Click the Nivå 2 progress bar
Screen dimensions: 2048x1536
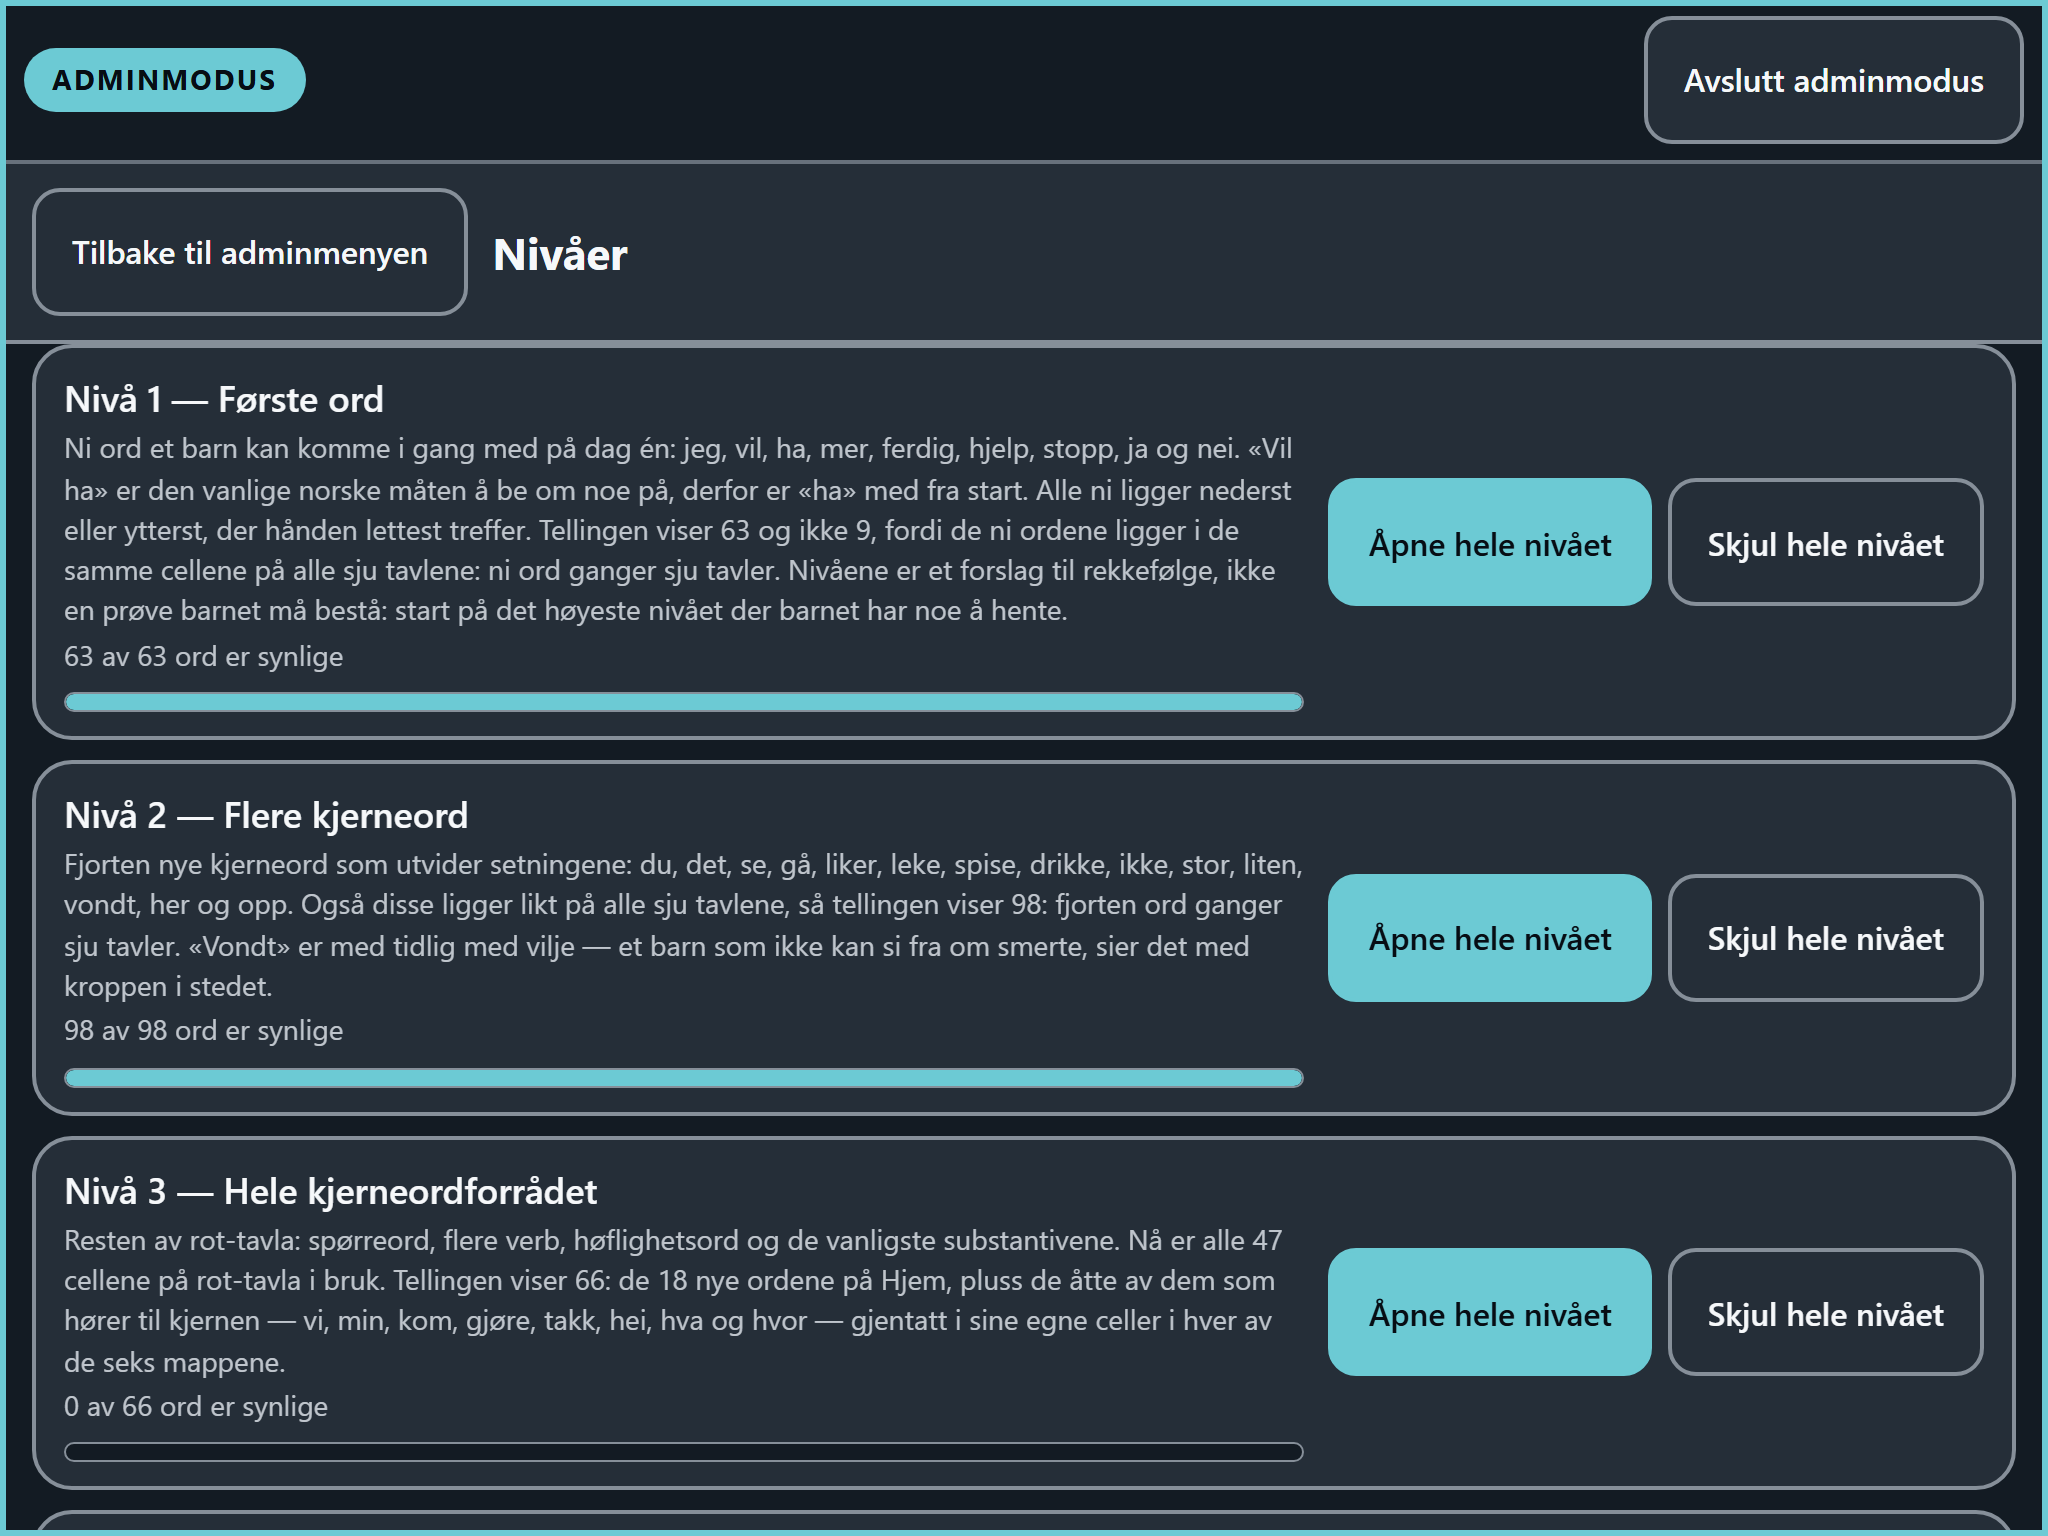[684, 1078]
